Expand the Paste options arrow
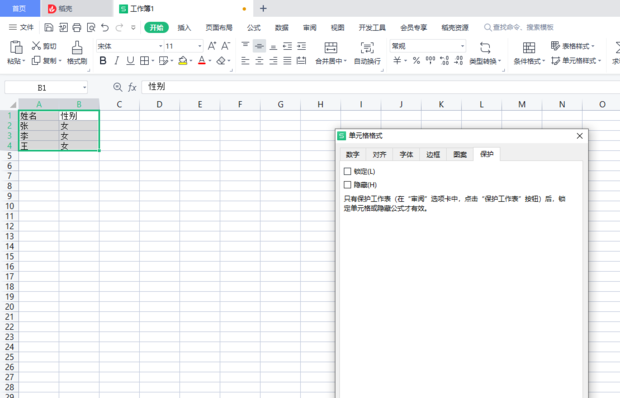This screenshot has width=620, height=398. (x=24, y=61)
